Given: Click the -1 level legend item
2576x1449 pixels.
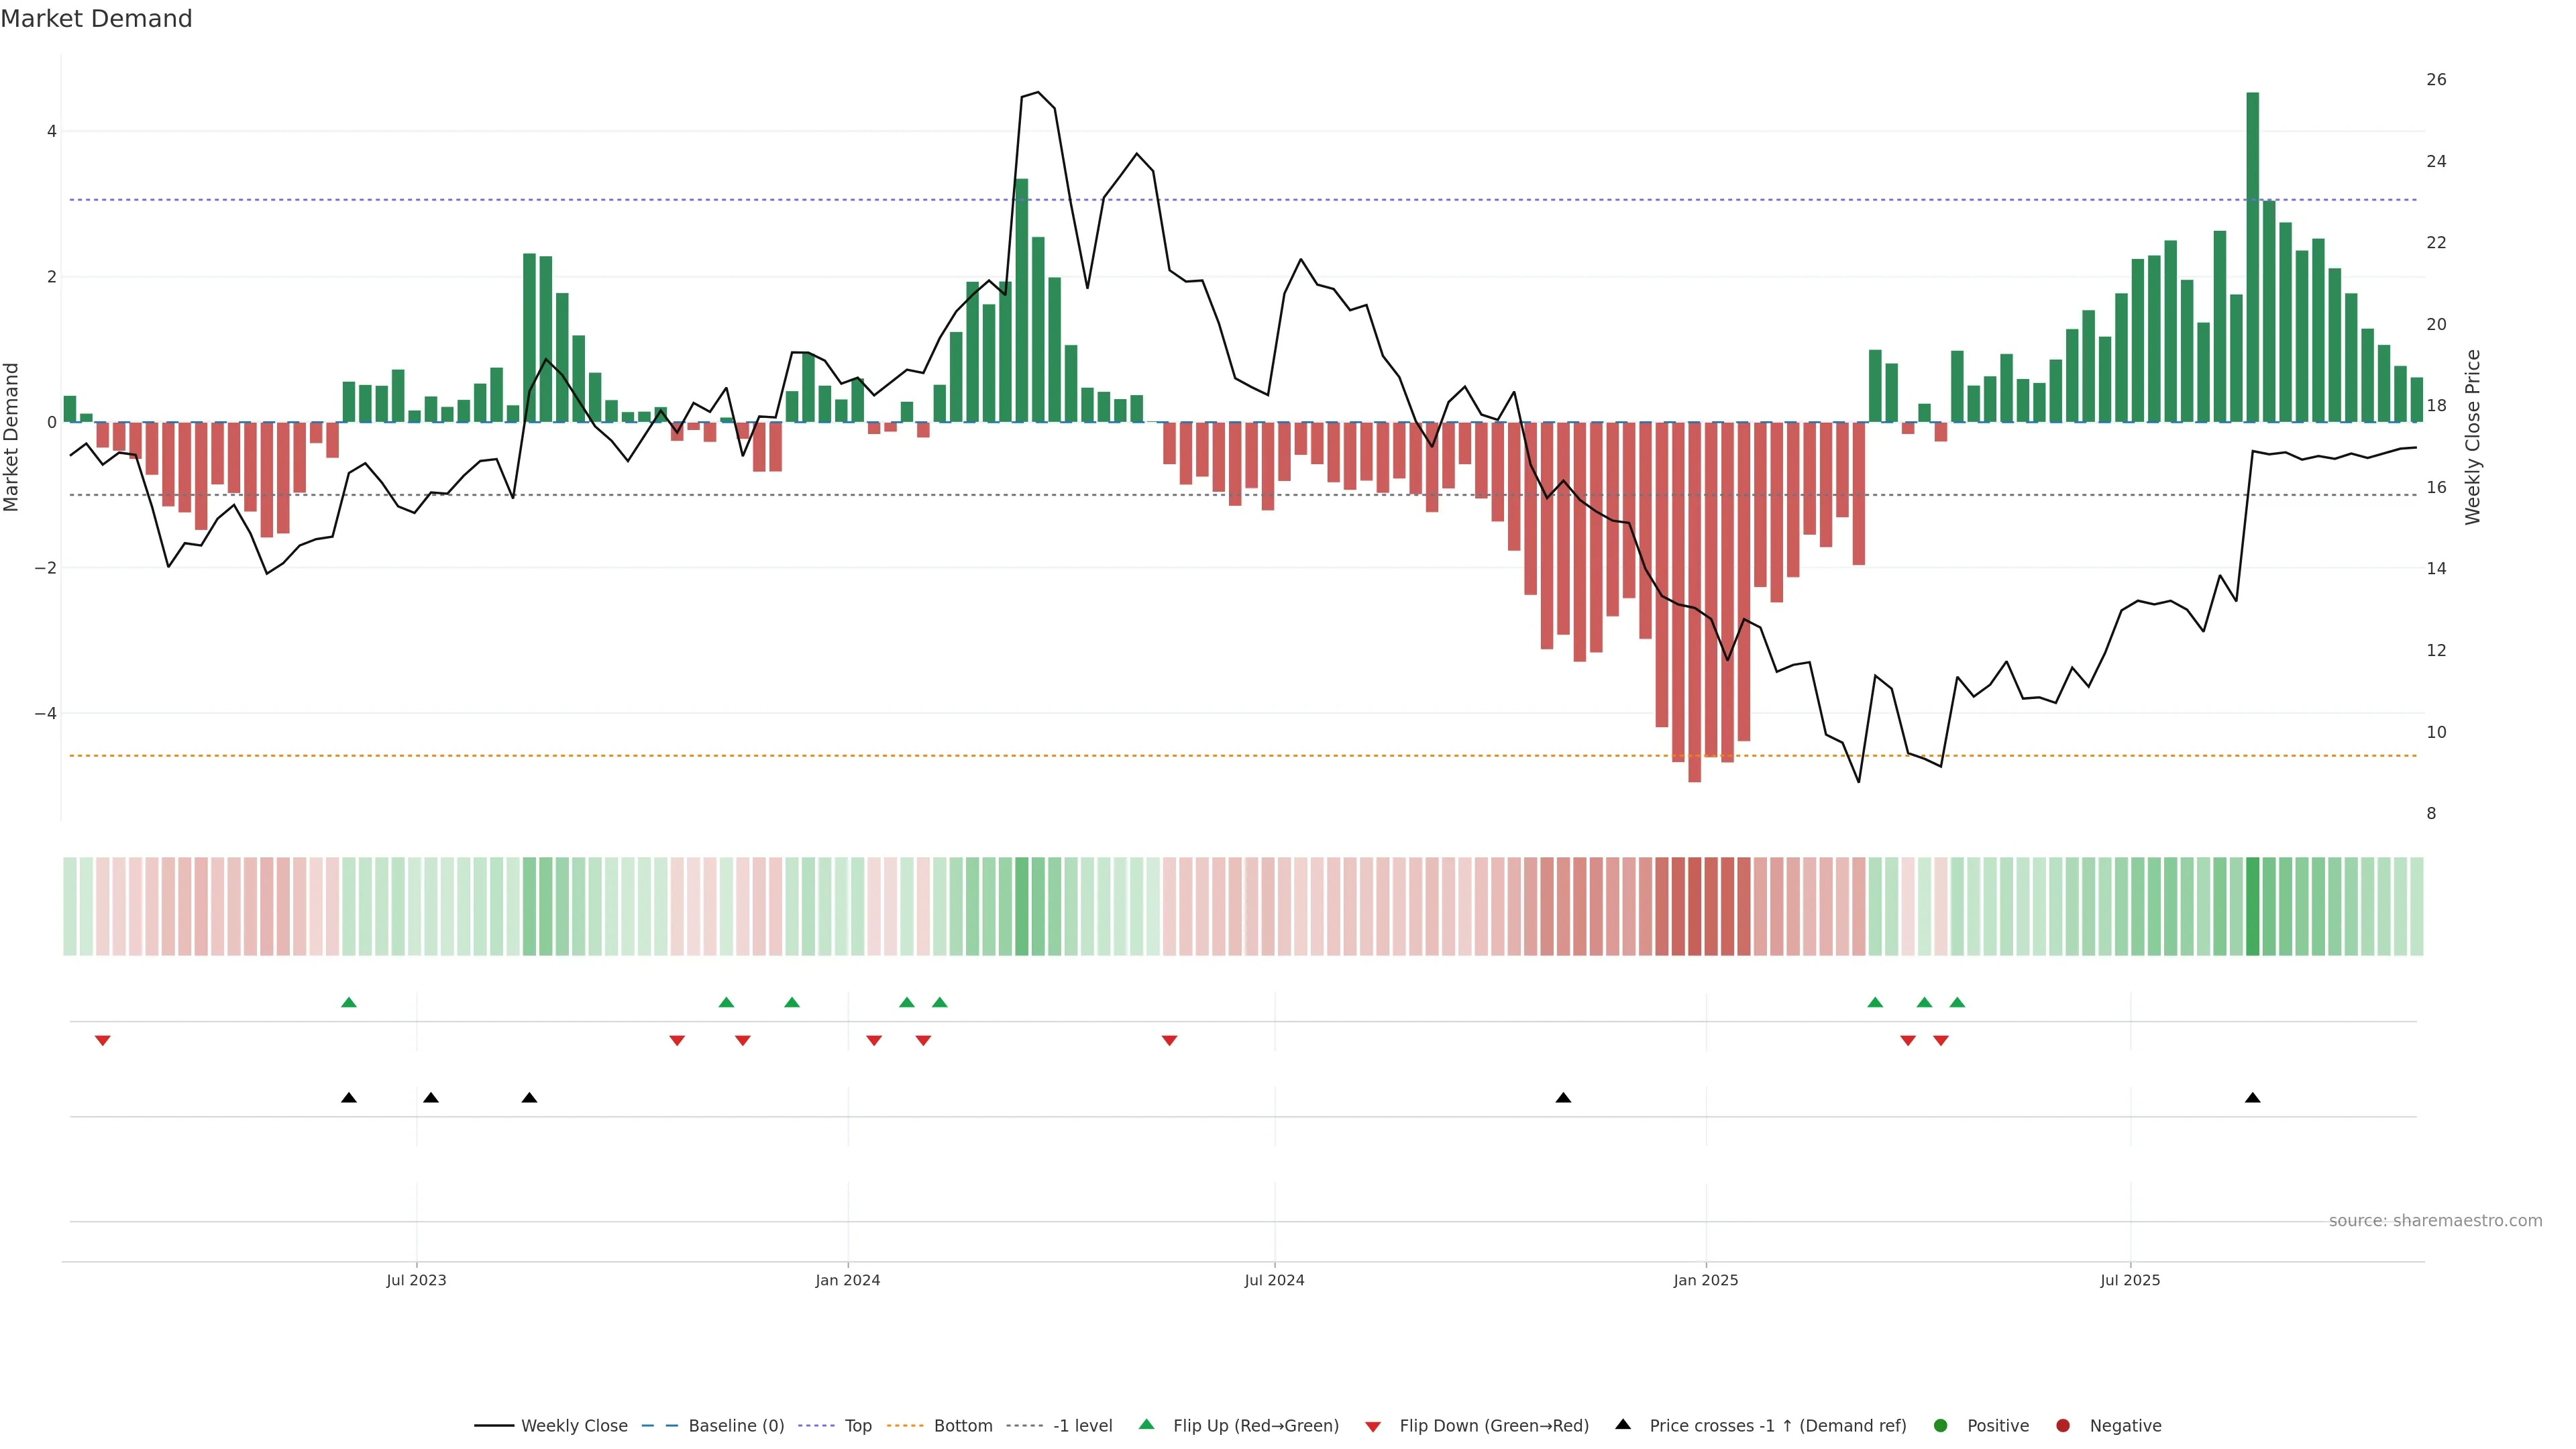Looking at the screenshot, I should [x=1082, y=1426].
